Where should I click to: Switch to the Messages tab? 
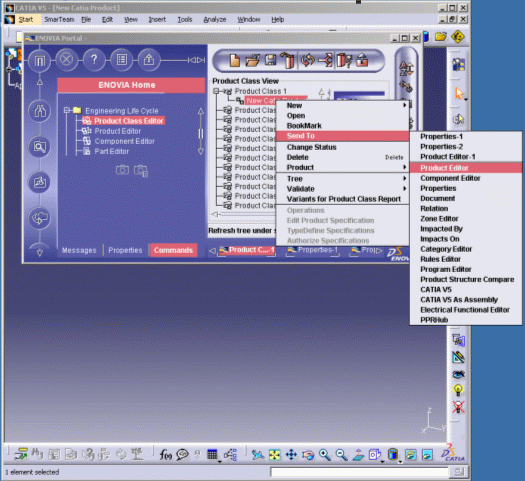click(x=79, y=250)
